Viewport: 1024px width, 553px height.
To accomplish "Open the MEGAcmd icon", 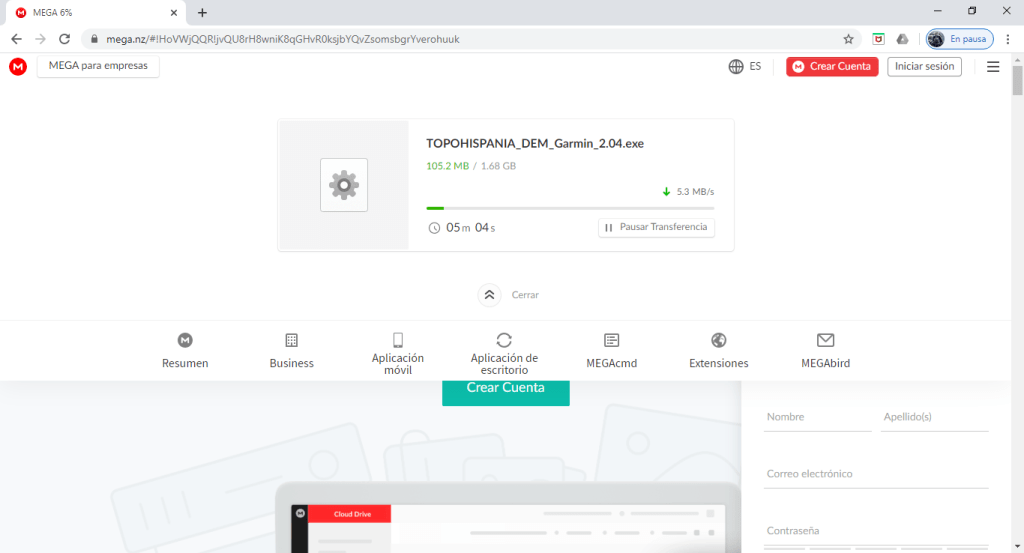I will (x=612, y=340).
